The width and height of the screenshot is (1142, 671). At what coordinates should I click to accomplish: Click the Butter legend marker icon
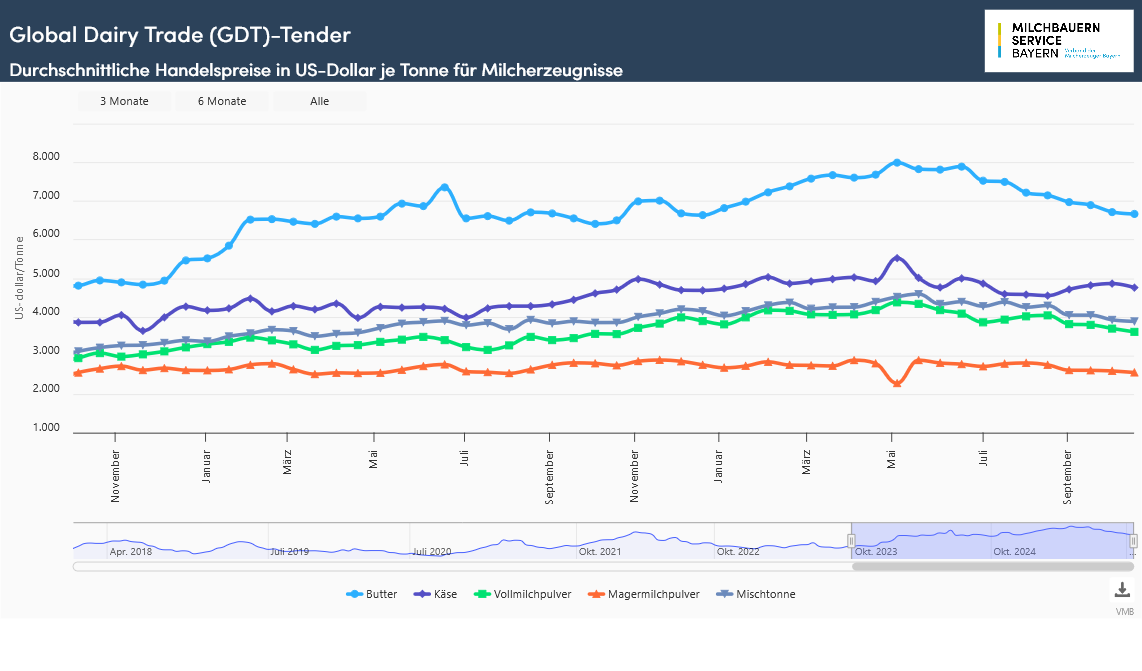(x=354, y=594)
